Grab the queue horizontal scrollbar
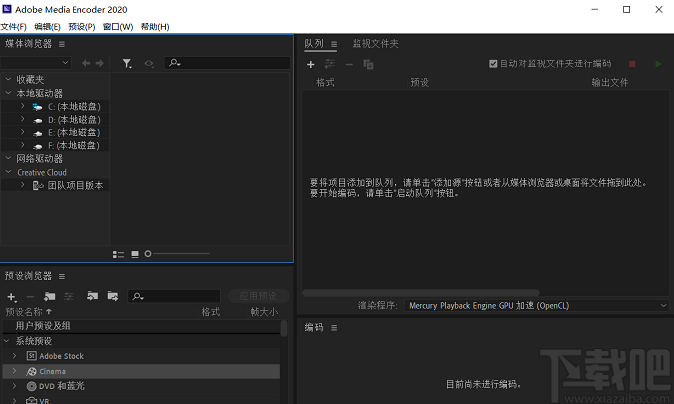674x404 pixels. tap(420, 293)
